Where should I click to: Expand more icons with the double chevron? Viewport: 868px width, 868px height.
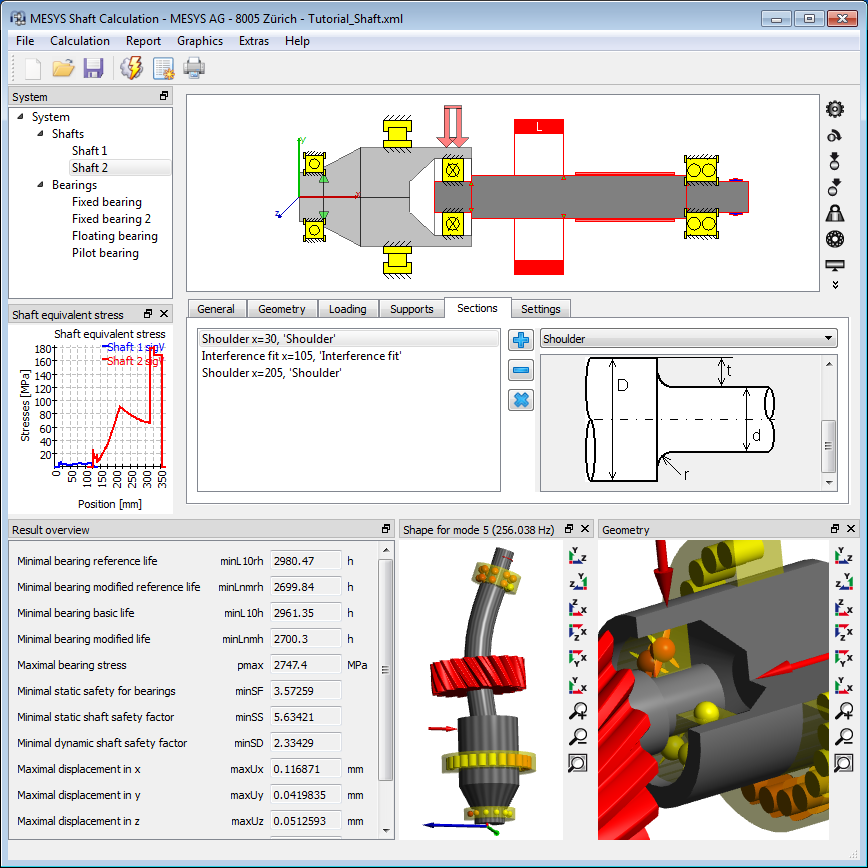[834, 286]
